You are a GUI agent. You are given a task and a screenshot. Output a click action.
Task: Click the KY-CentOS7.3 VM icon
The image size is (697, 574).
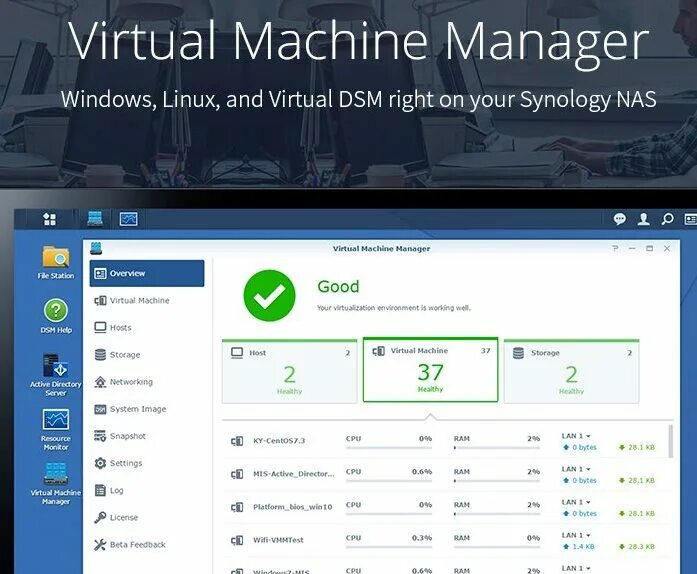click(x=237, y=441)
